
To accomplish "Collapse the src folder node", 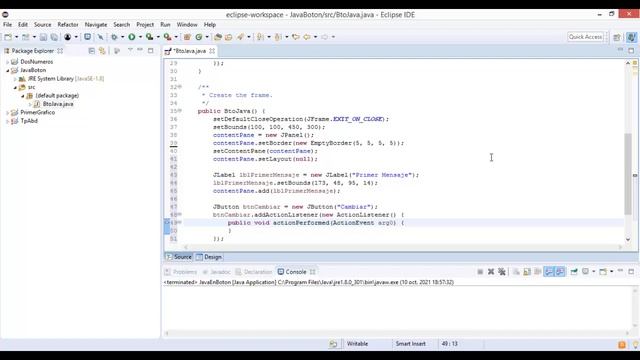I will [x=15, y=87].
